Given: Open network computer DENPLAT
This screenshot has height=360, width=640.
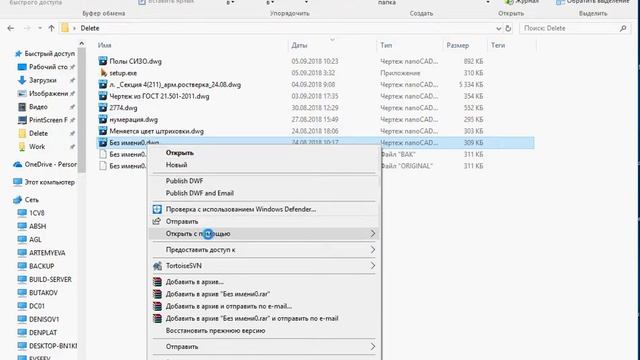Looking at the screenshot, I should click(43, 333).
